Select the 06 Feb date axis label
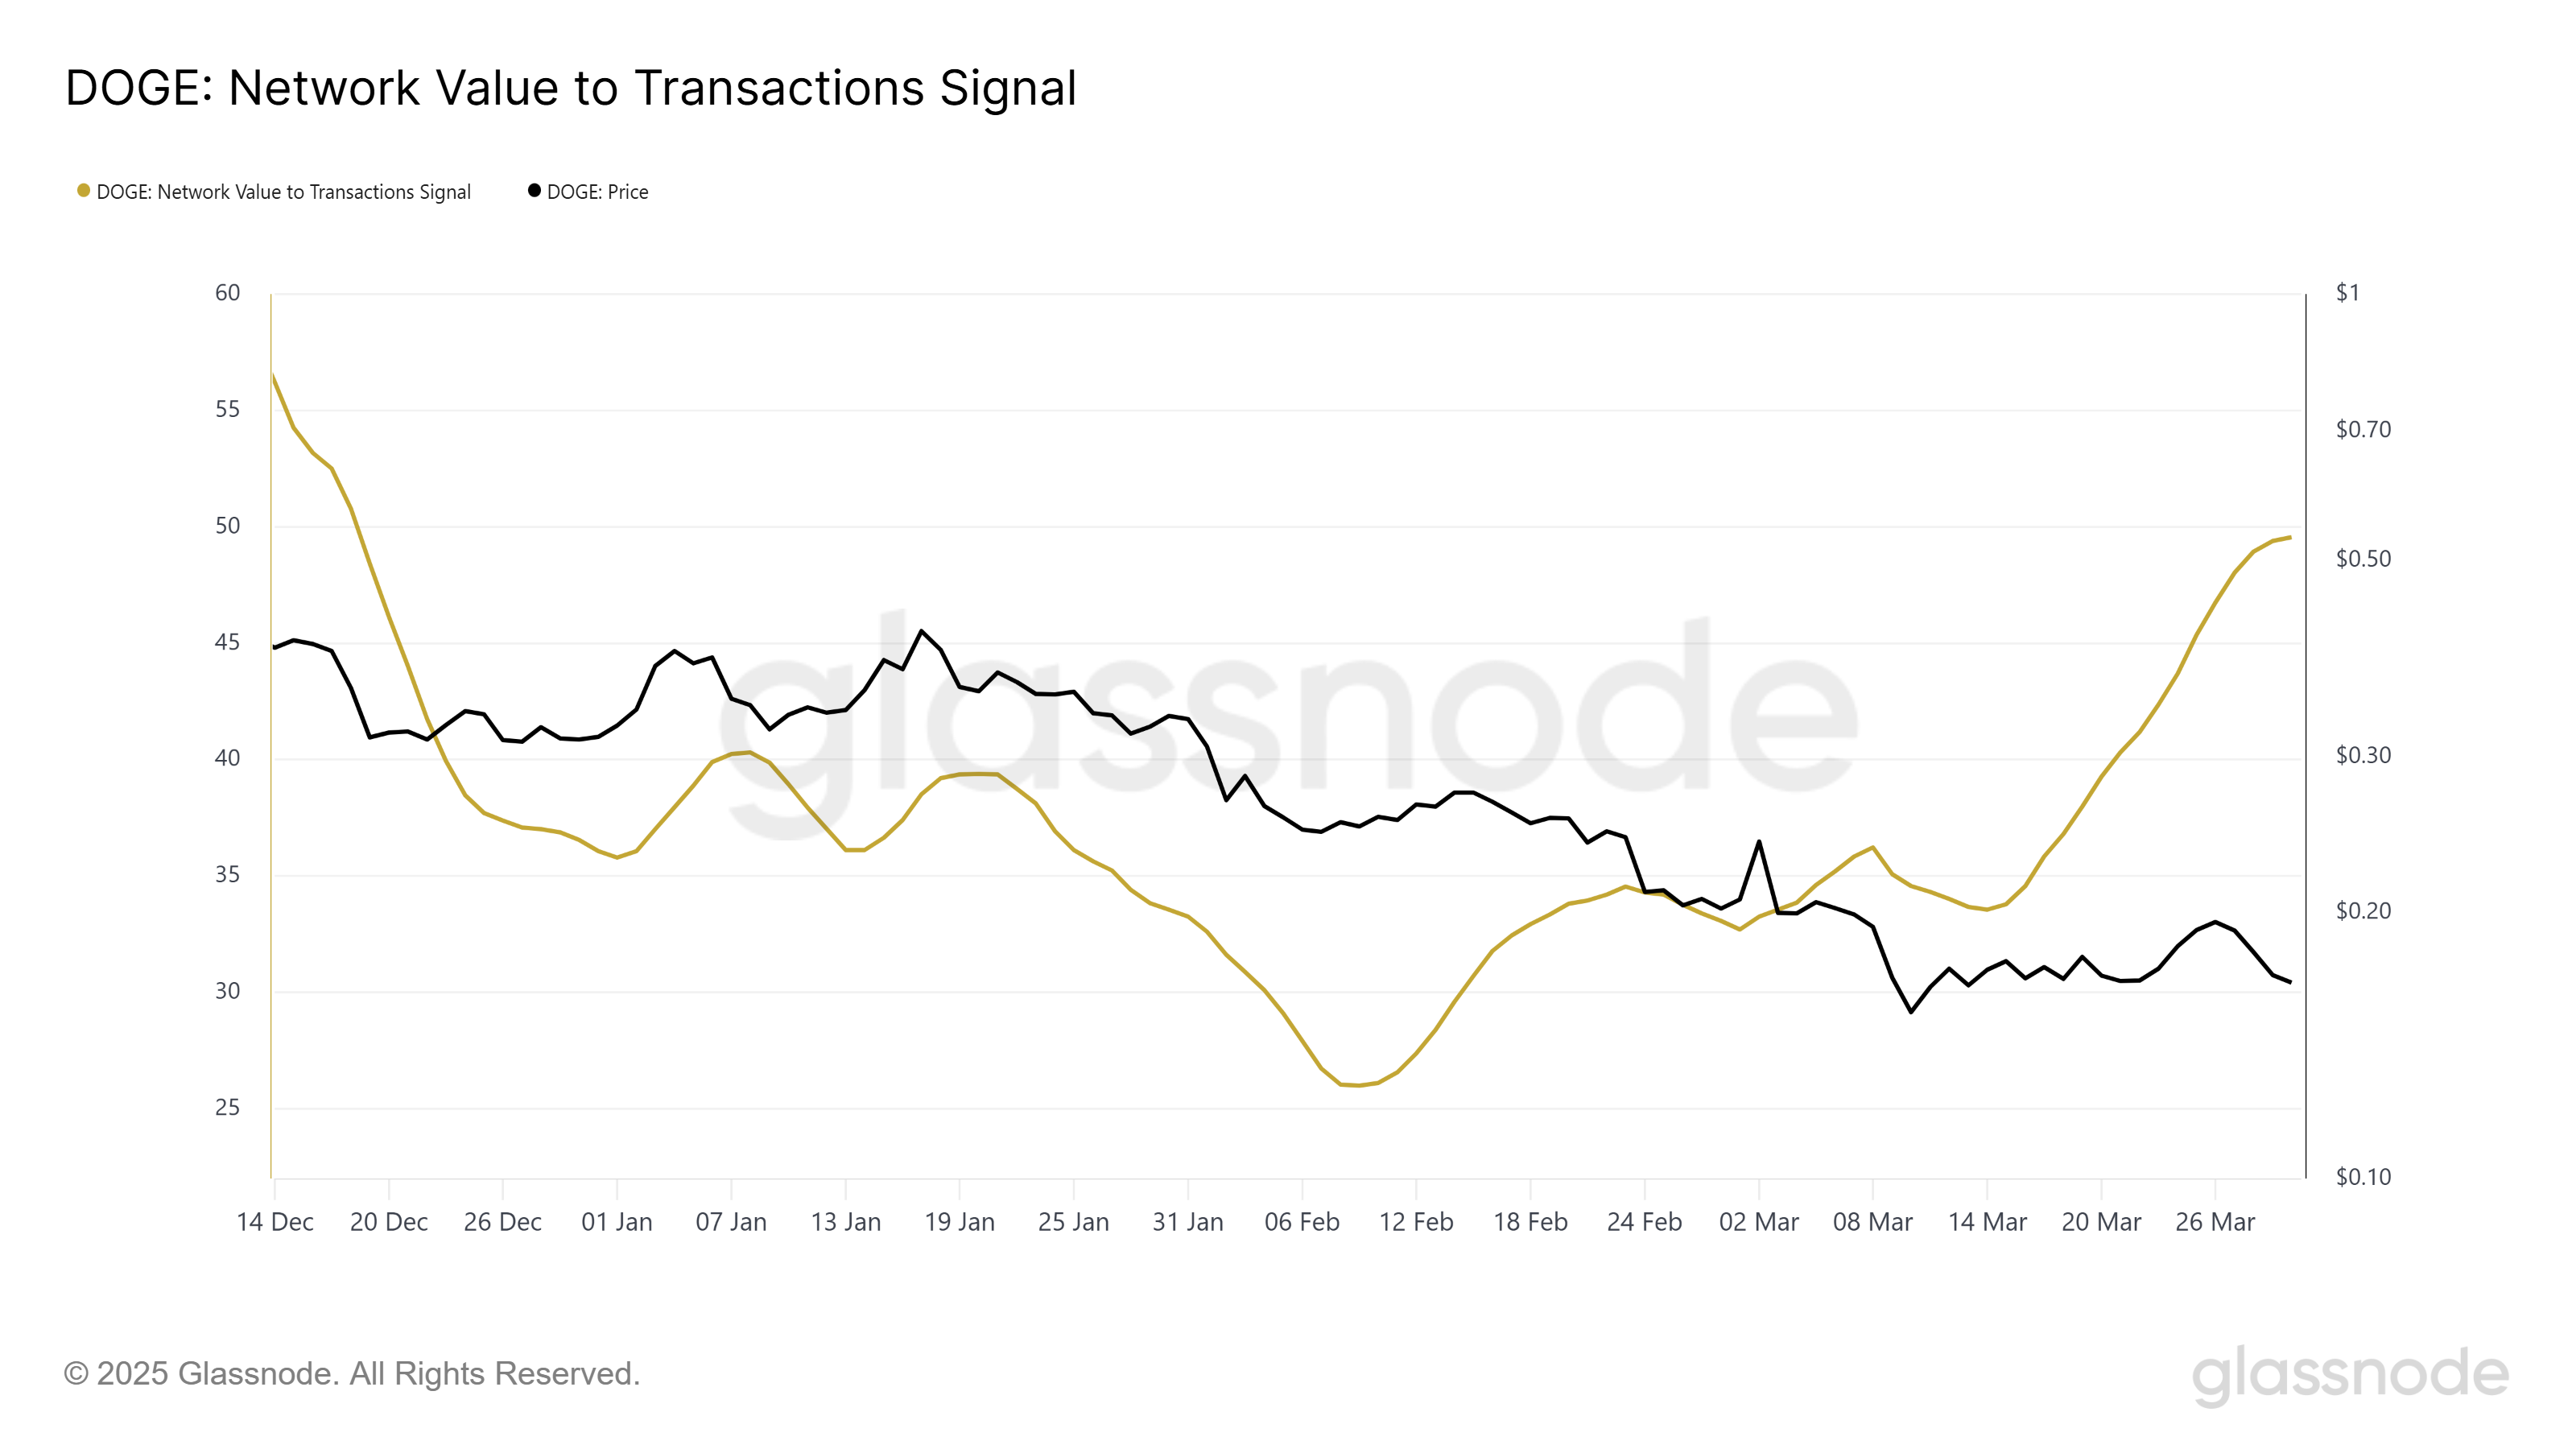2576x1449 pixels. coord(1302,1222)
